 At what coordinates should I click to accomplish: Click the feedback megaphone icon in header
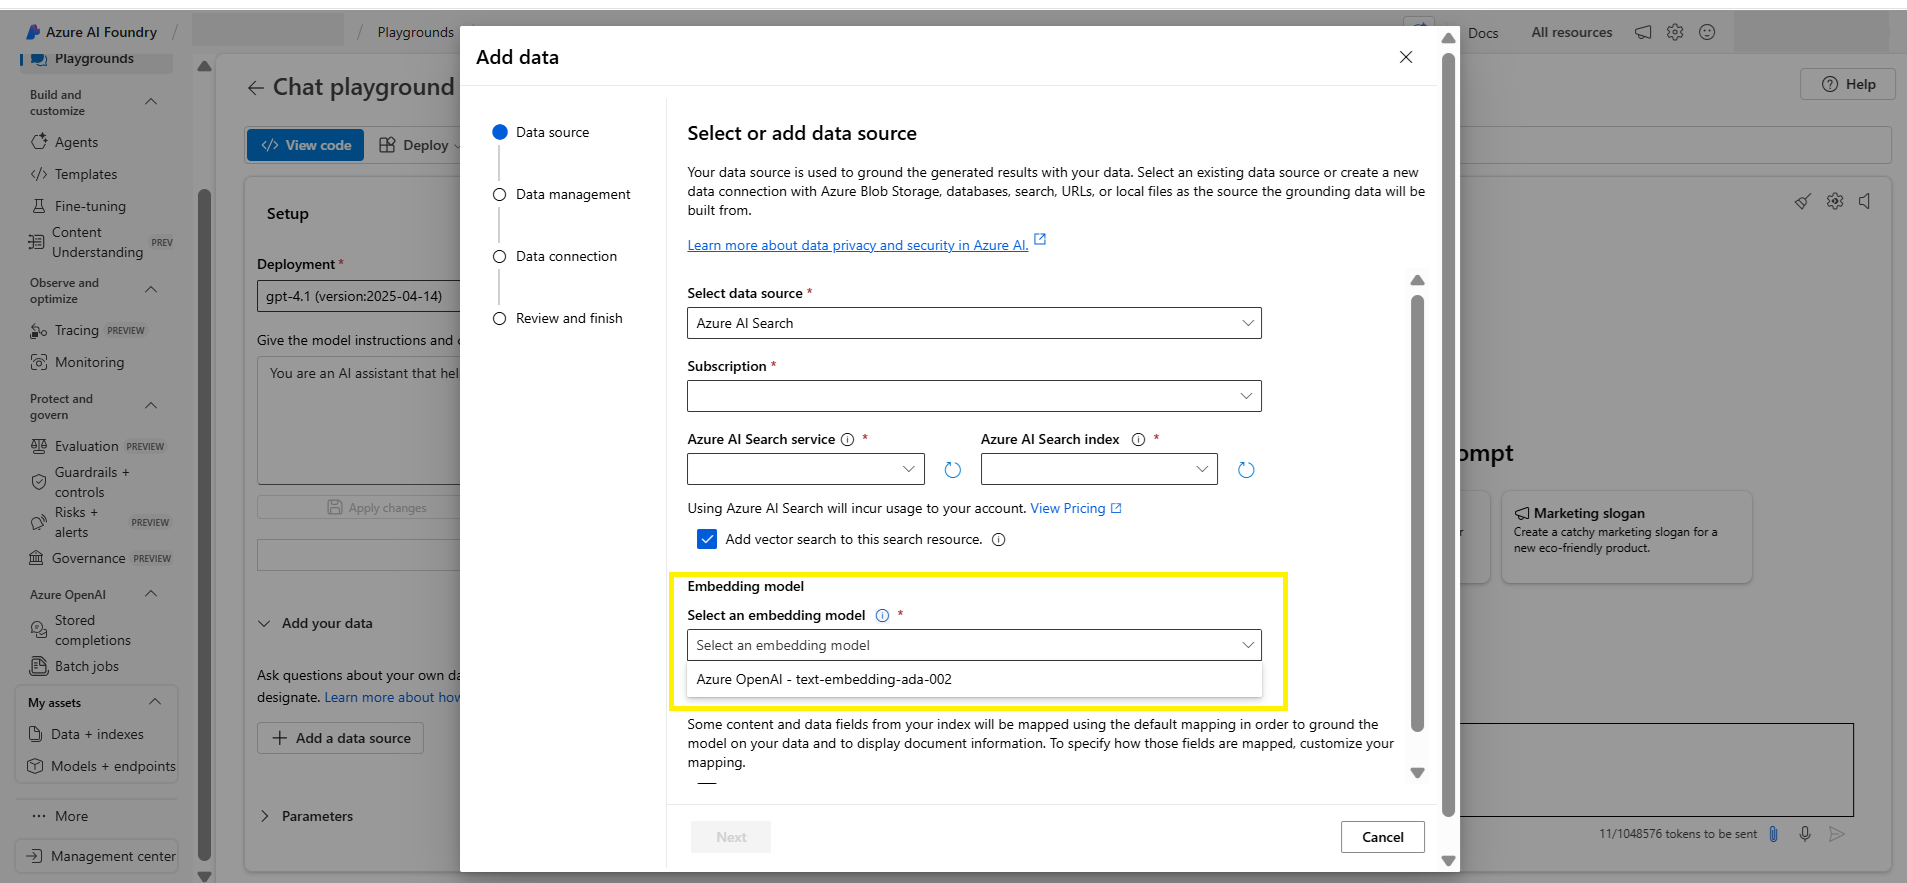[x=1643, y=32]
